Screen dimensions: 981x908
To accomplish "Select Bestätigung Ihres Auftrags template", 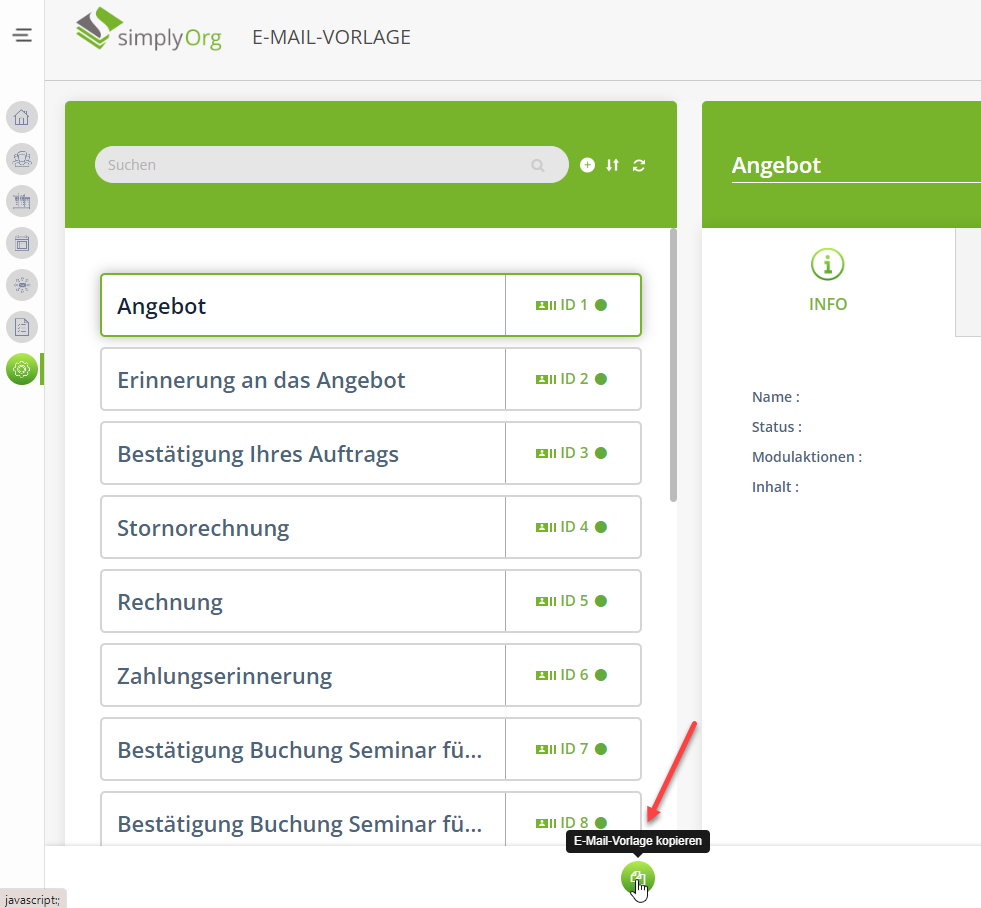I will point(302,454).
